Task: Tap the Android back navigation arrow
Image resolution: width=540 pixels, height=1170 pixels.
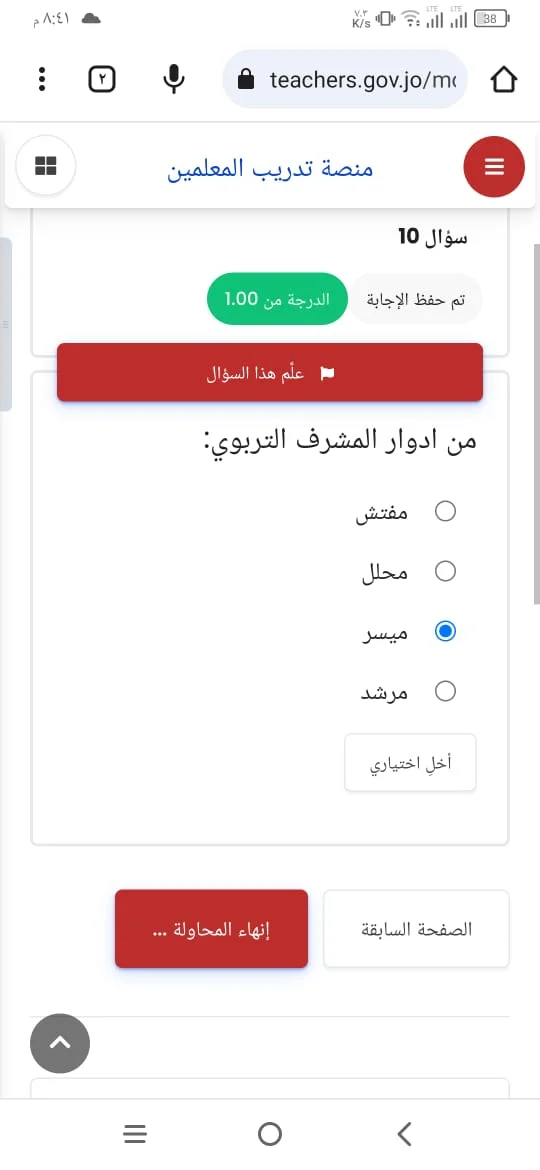Action: click(x=404, y=1133)
